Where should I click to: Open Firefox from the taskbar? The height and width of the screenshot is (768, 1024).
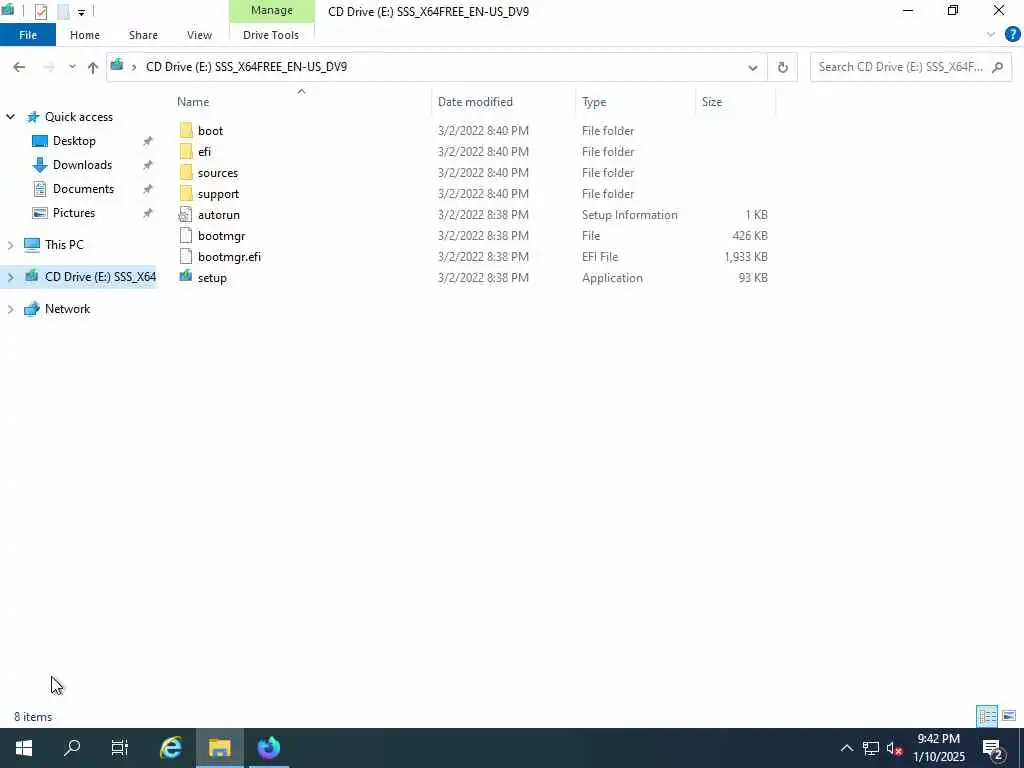(x=268, y=748)
